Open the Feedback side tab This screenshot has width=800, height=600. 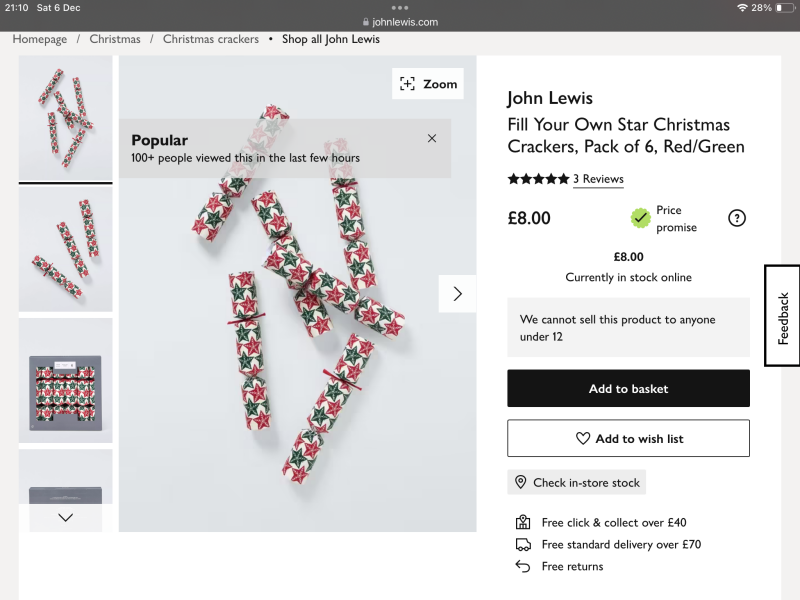pos(783,316)
